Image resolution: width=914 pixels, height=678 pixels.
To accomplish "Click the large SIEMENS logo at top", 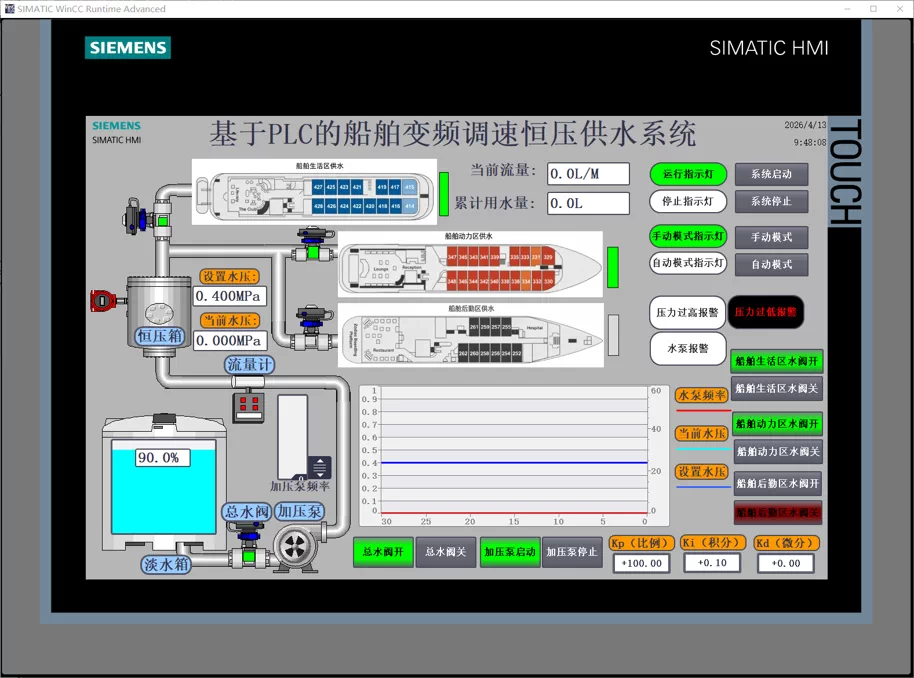I will 128,48.
